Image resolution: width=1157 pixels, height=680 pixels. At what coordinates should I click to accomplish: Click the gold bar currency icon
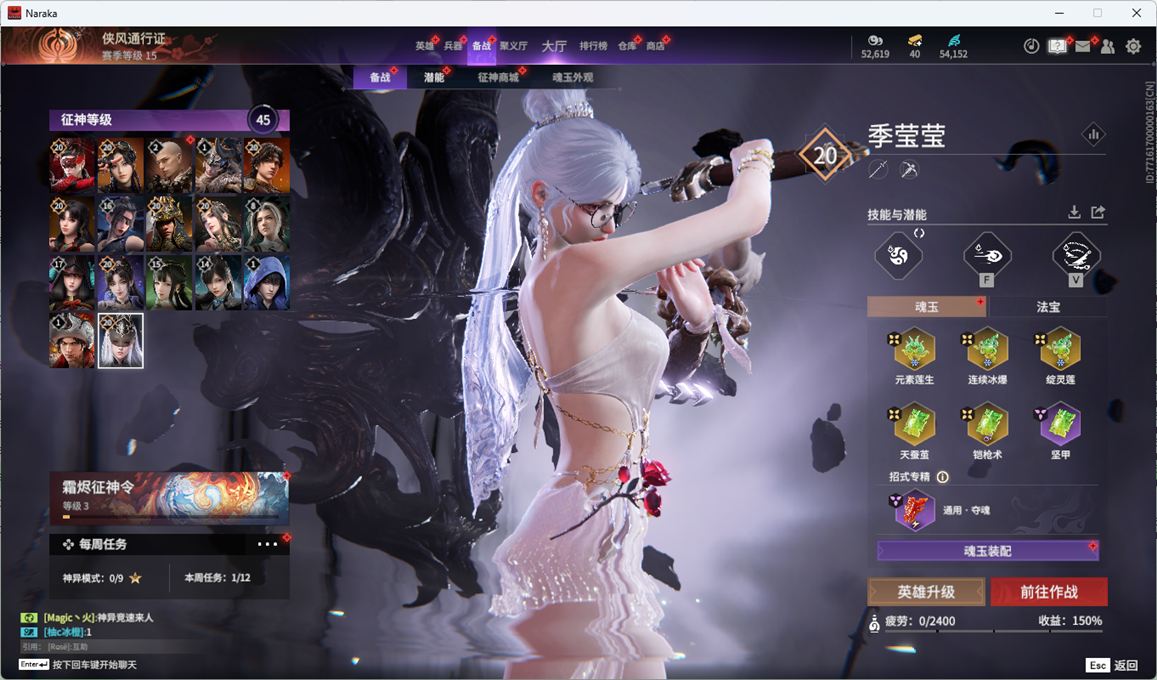[915, 41]
